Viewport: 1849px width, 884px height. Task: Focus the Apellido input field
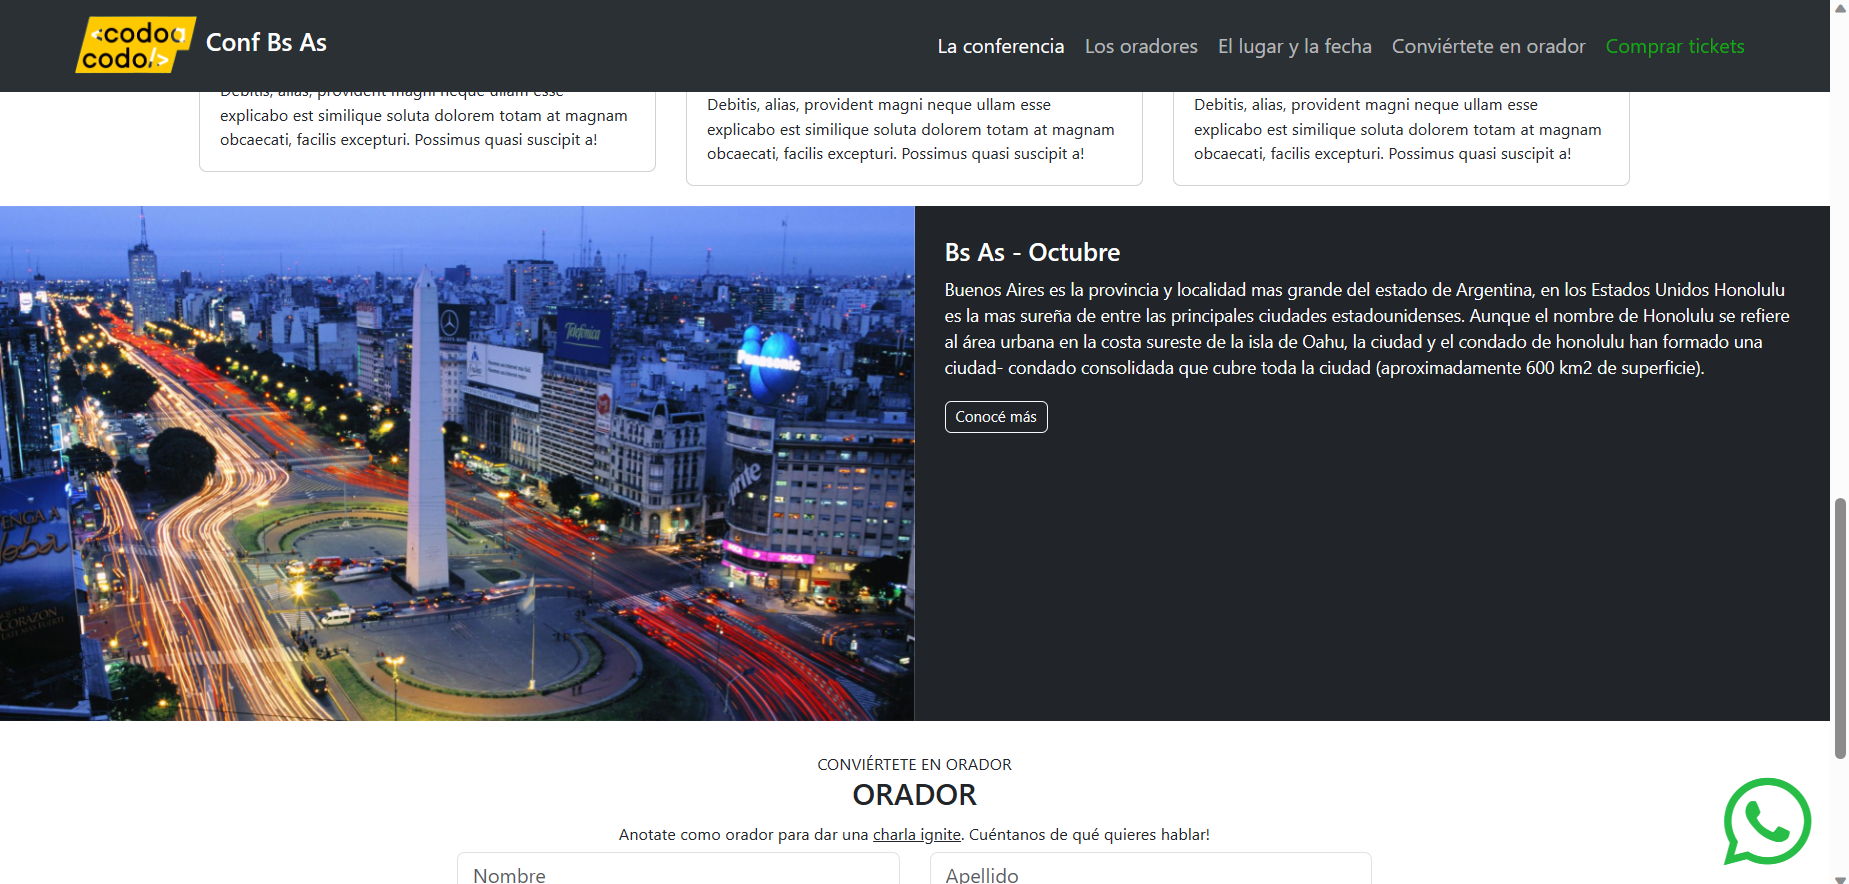tap(1150, 871)
